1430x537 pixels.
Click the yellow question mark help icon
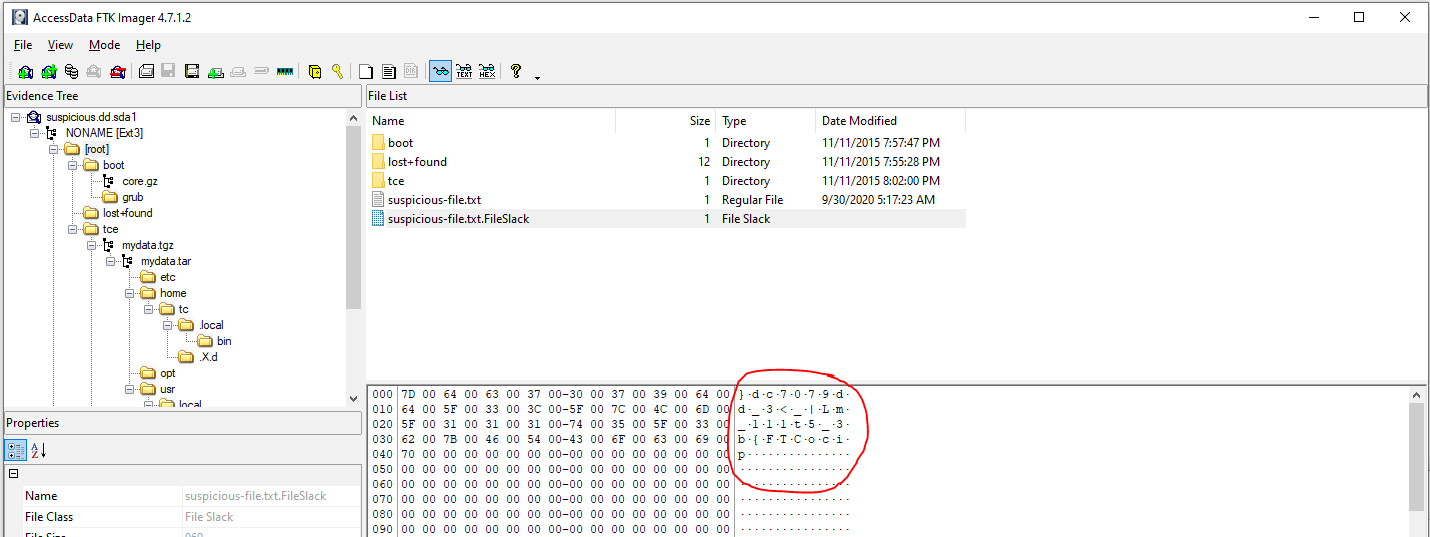tap(516, 71)
